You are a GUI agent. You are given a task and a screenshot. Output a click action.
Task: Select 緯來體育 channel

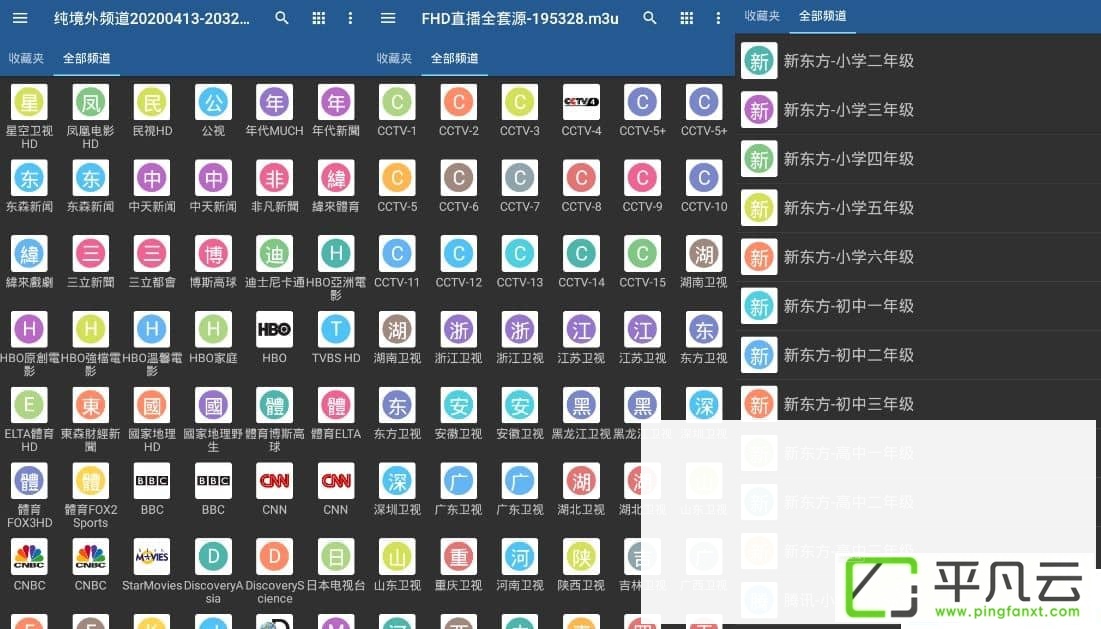[x=336, y=186]
